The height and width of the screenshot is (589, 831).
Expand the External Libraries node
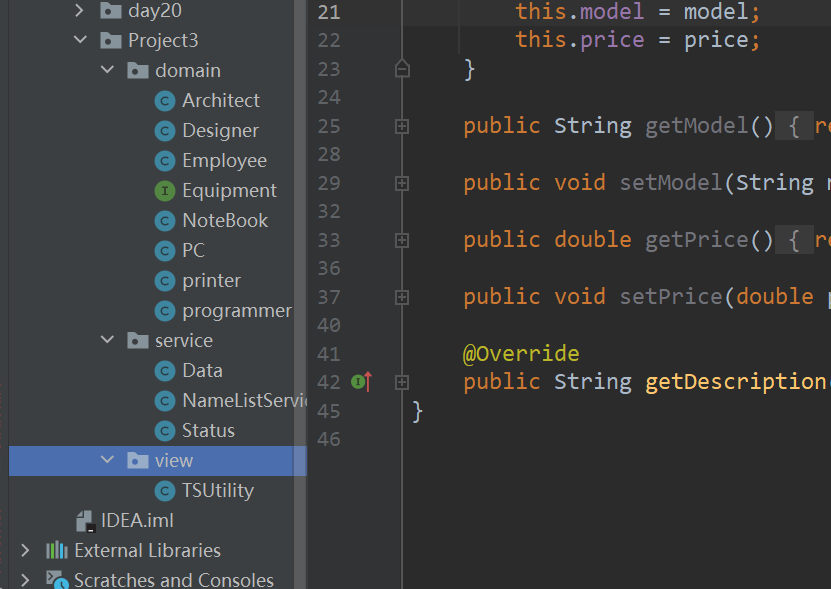tap(27, 551)
